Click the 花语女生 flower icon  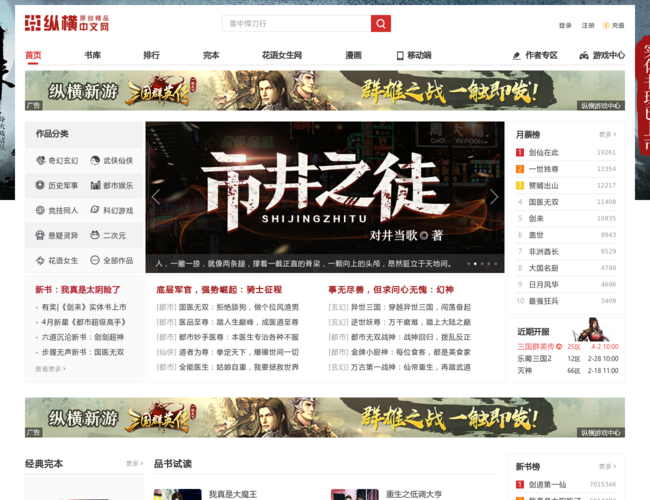40,260
